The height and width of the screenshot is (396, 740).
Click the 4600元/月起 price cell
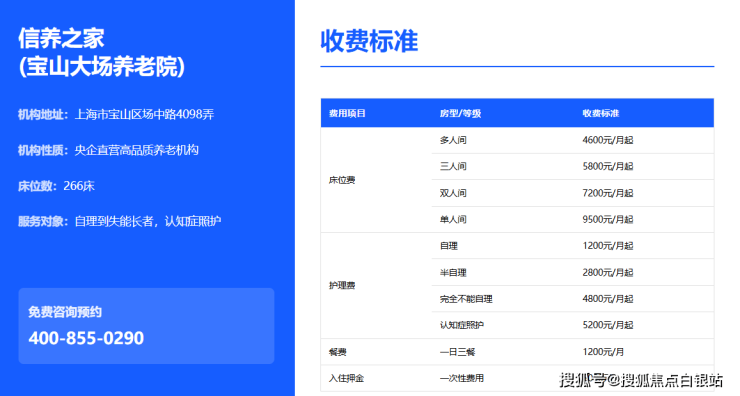pyautogui.click(x=608, y=140)
